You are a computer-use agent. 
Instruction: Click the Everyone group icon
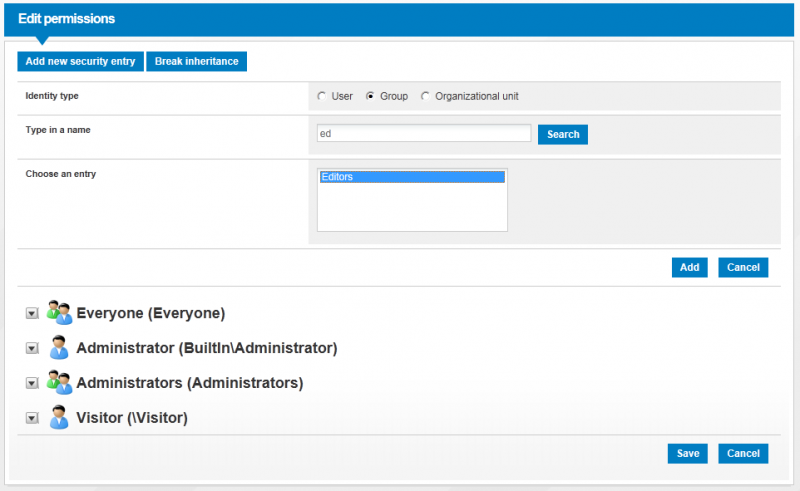[x=59, y=312]
